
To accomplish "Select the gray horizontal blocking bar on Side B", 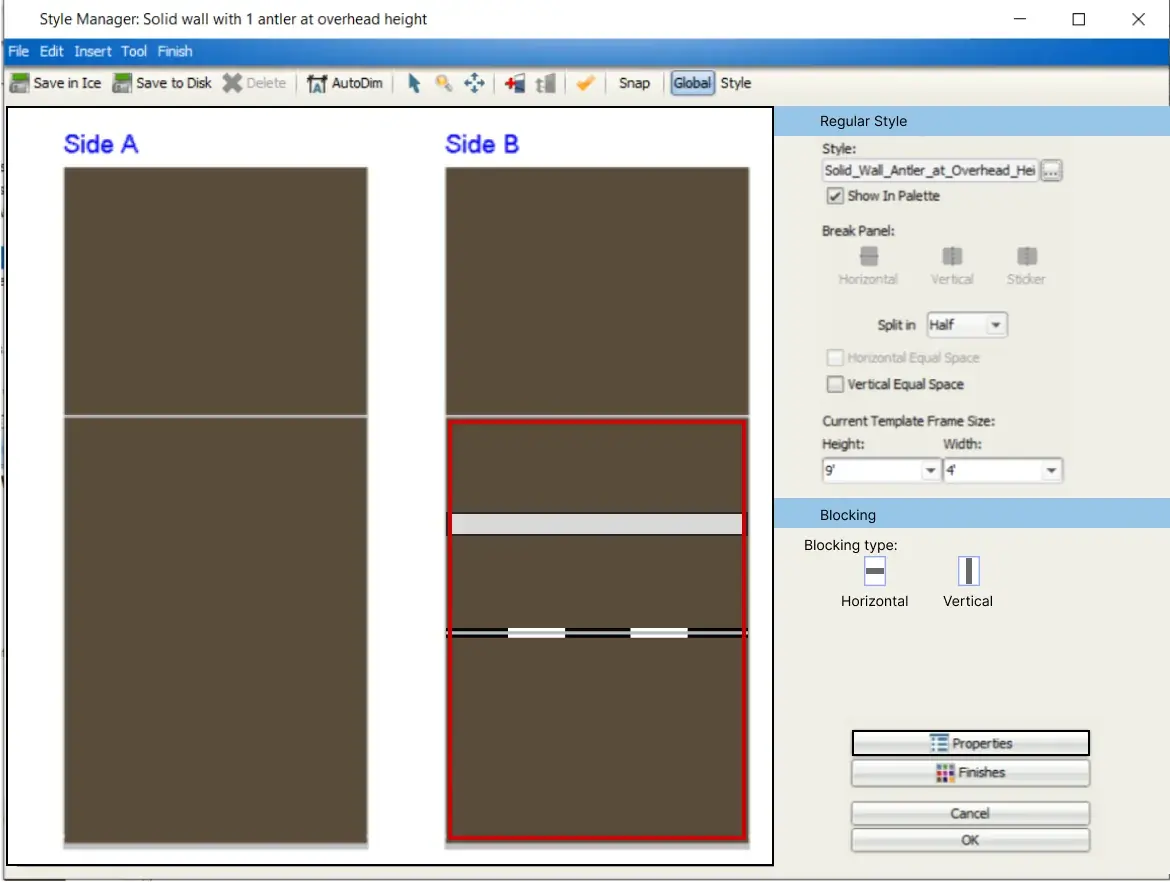I will click(x=597, y=524).
